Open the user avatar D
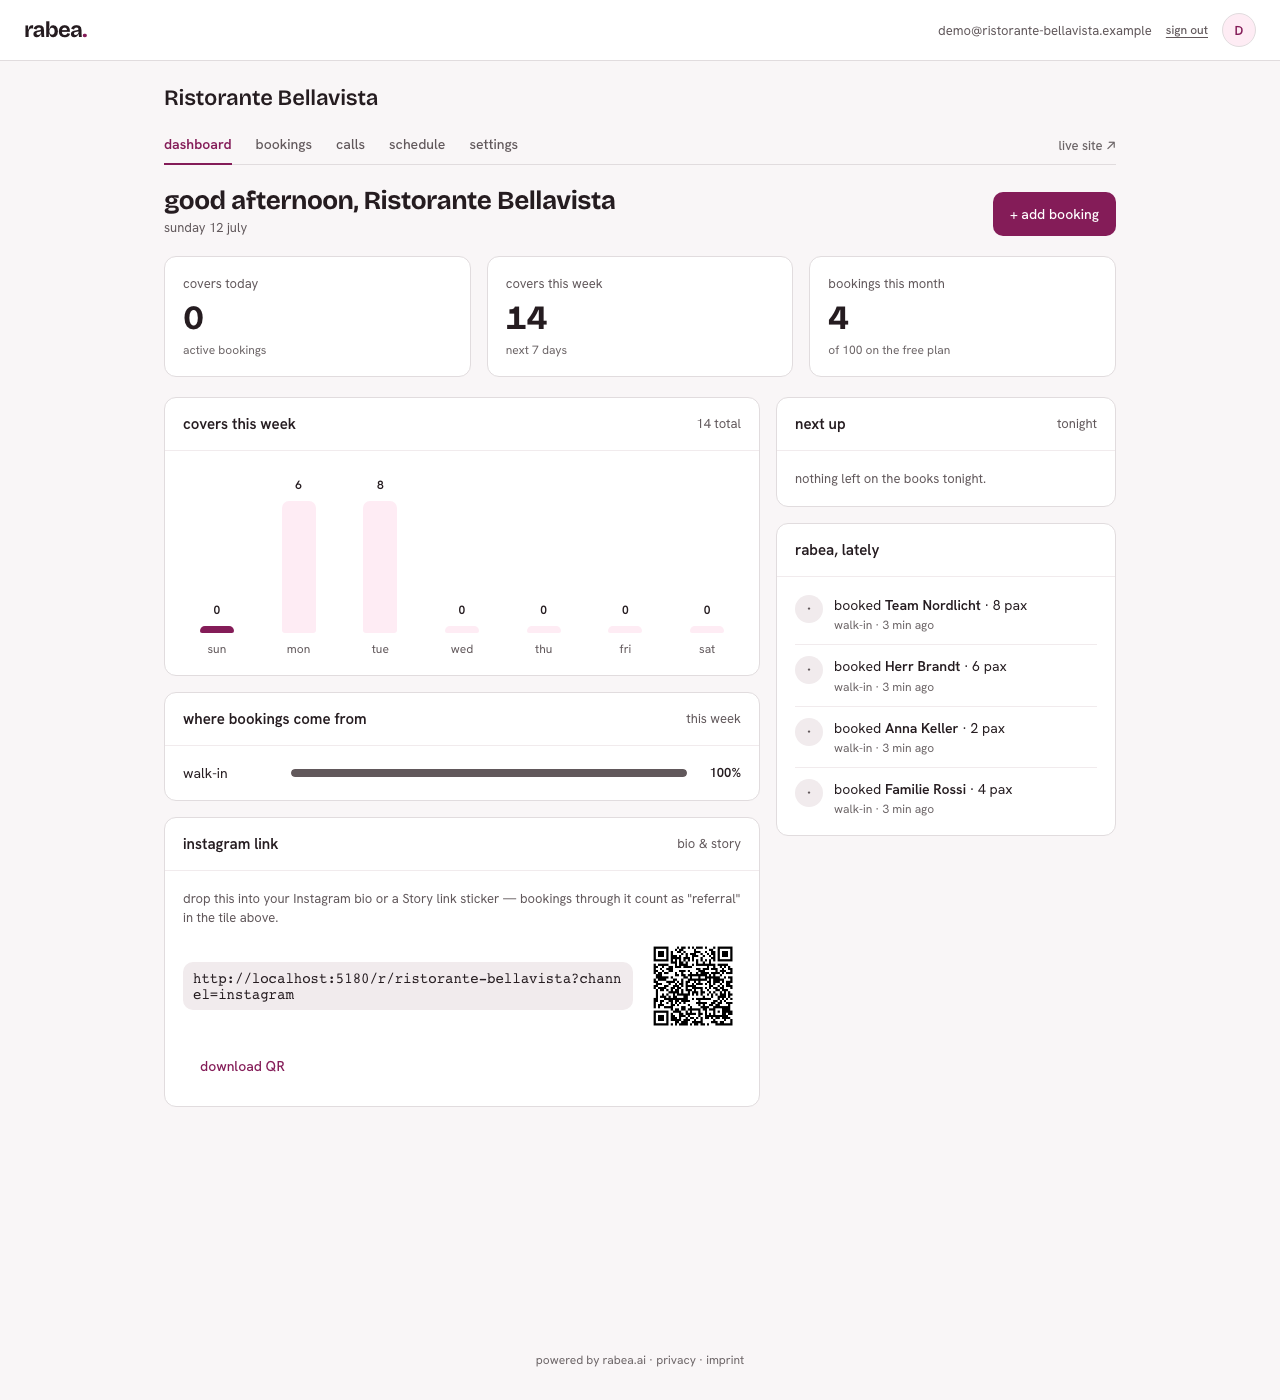1280x1400 pixels. coord(1239,30)
